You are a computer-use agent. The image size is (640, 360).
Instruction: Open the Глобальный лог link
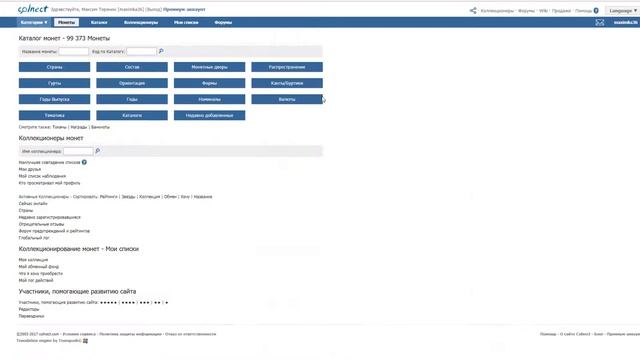pos(34,238)
